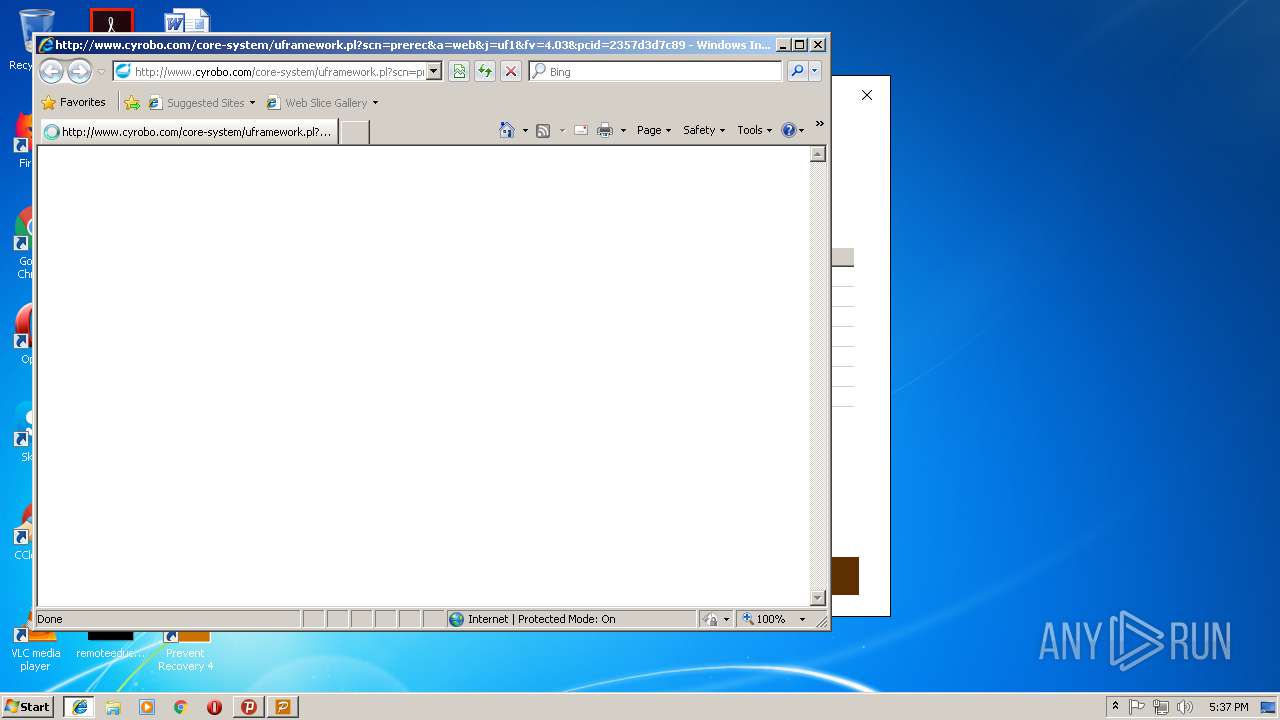Click the Home page icon
Screen dimensions: 1280x720
coord(507,130)
